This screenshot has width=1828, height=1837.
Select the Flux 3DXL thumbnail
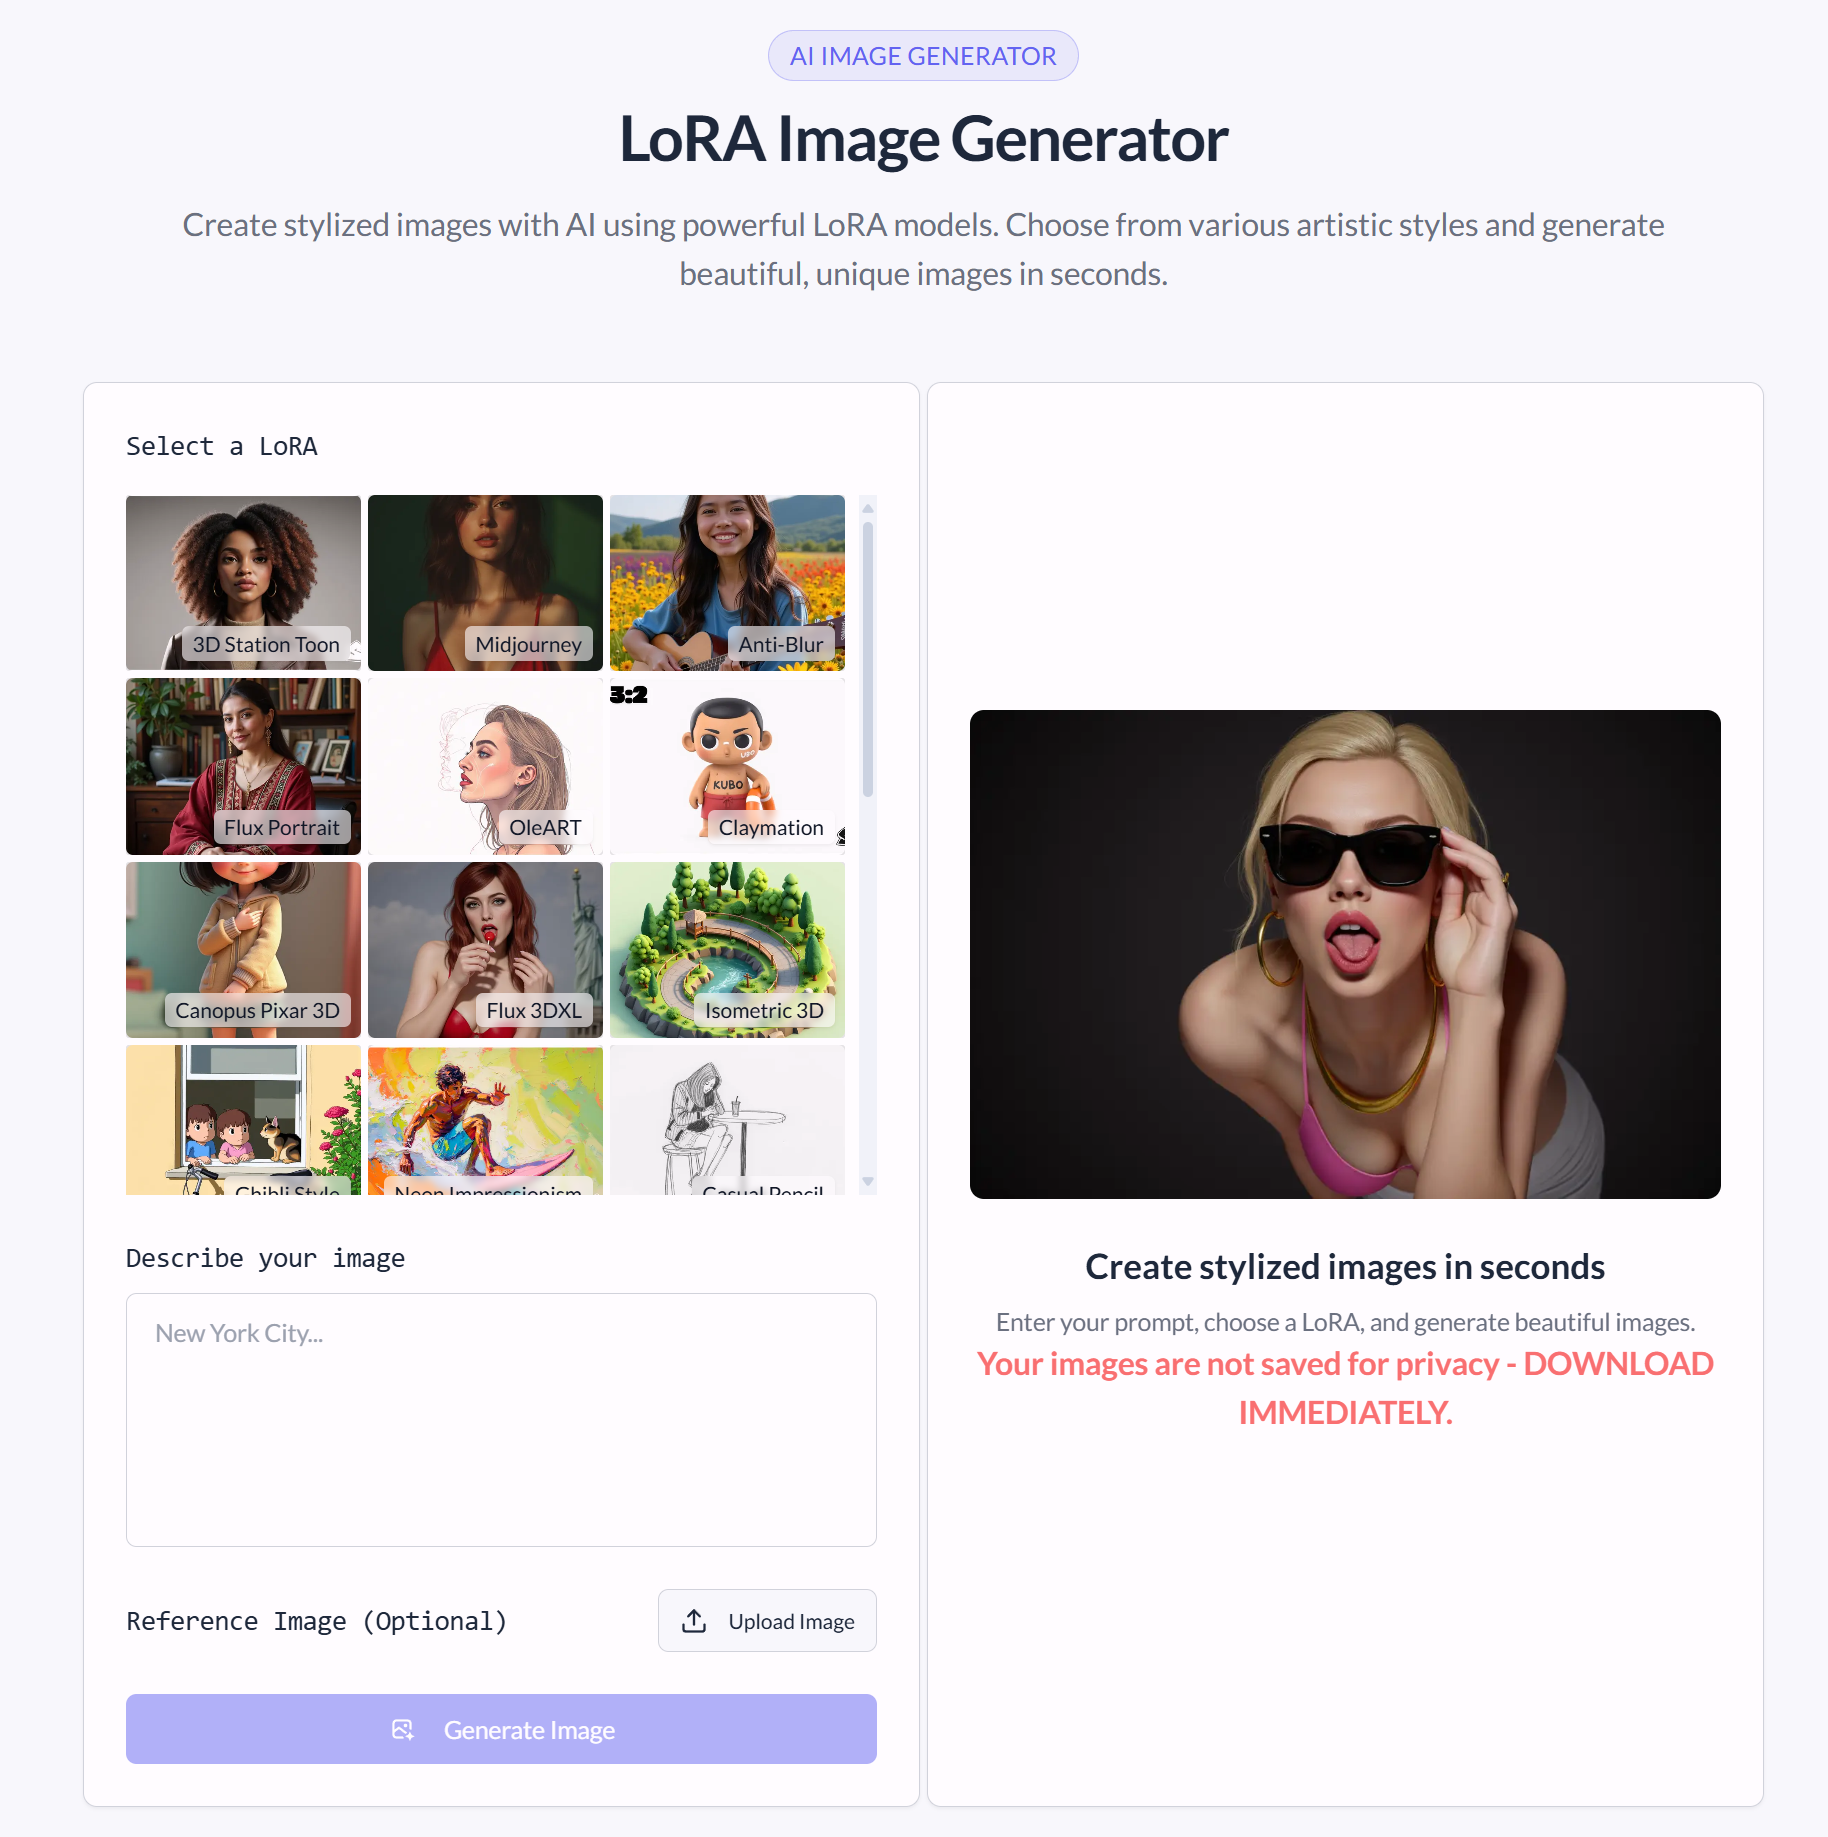point(485,949)
